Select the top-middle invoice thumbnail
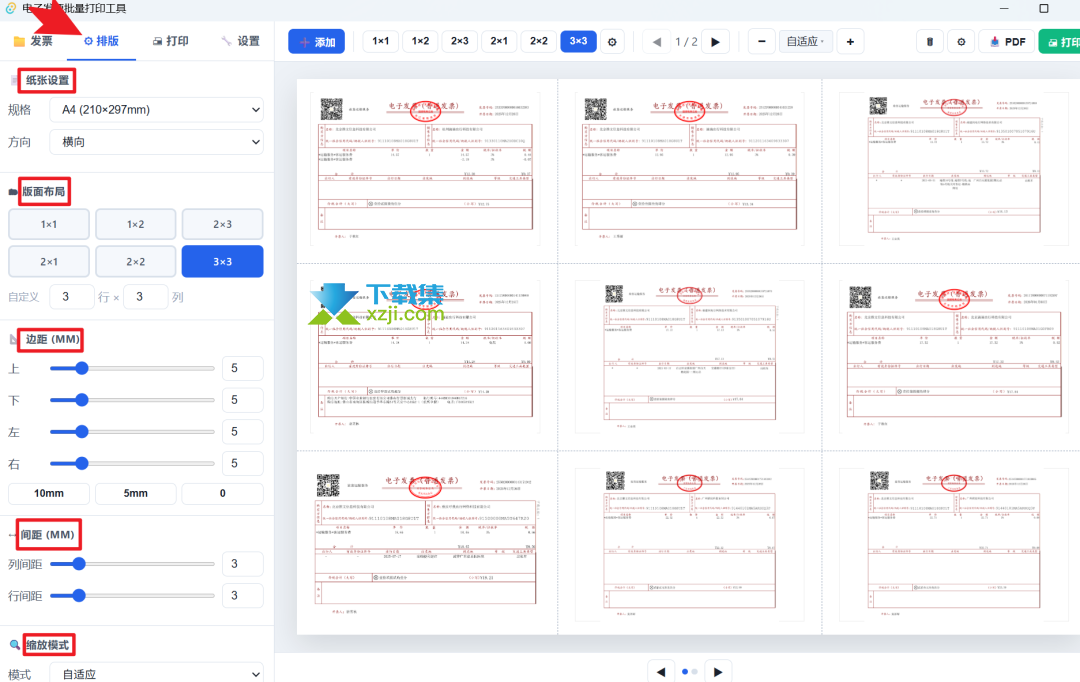Viewport: 1080px width, 682px height. [689, 169]
